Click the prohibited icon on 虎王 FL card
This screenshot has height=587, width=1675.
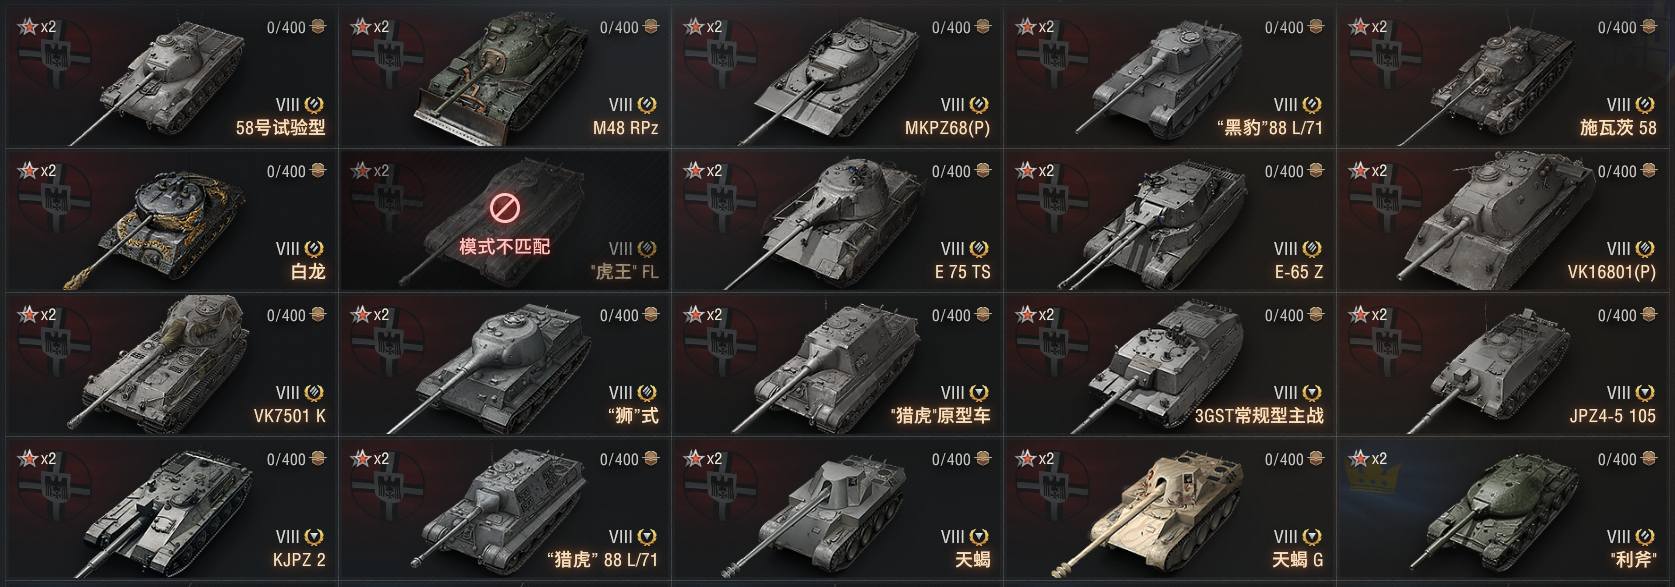(504, 209)
